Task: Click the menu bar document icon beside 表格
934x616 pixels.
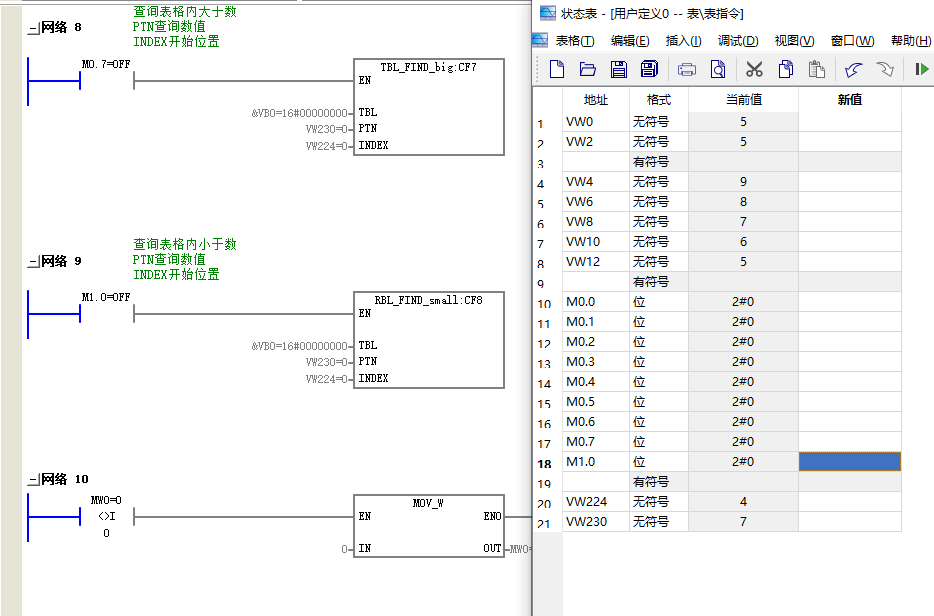Action: 540,40
